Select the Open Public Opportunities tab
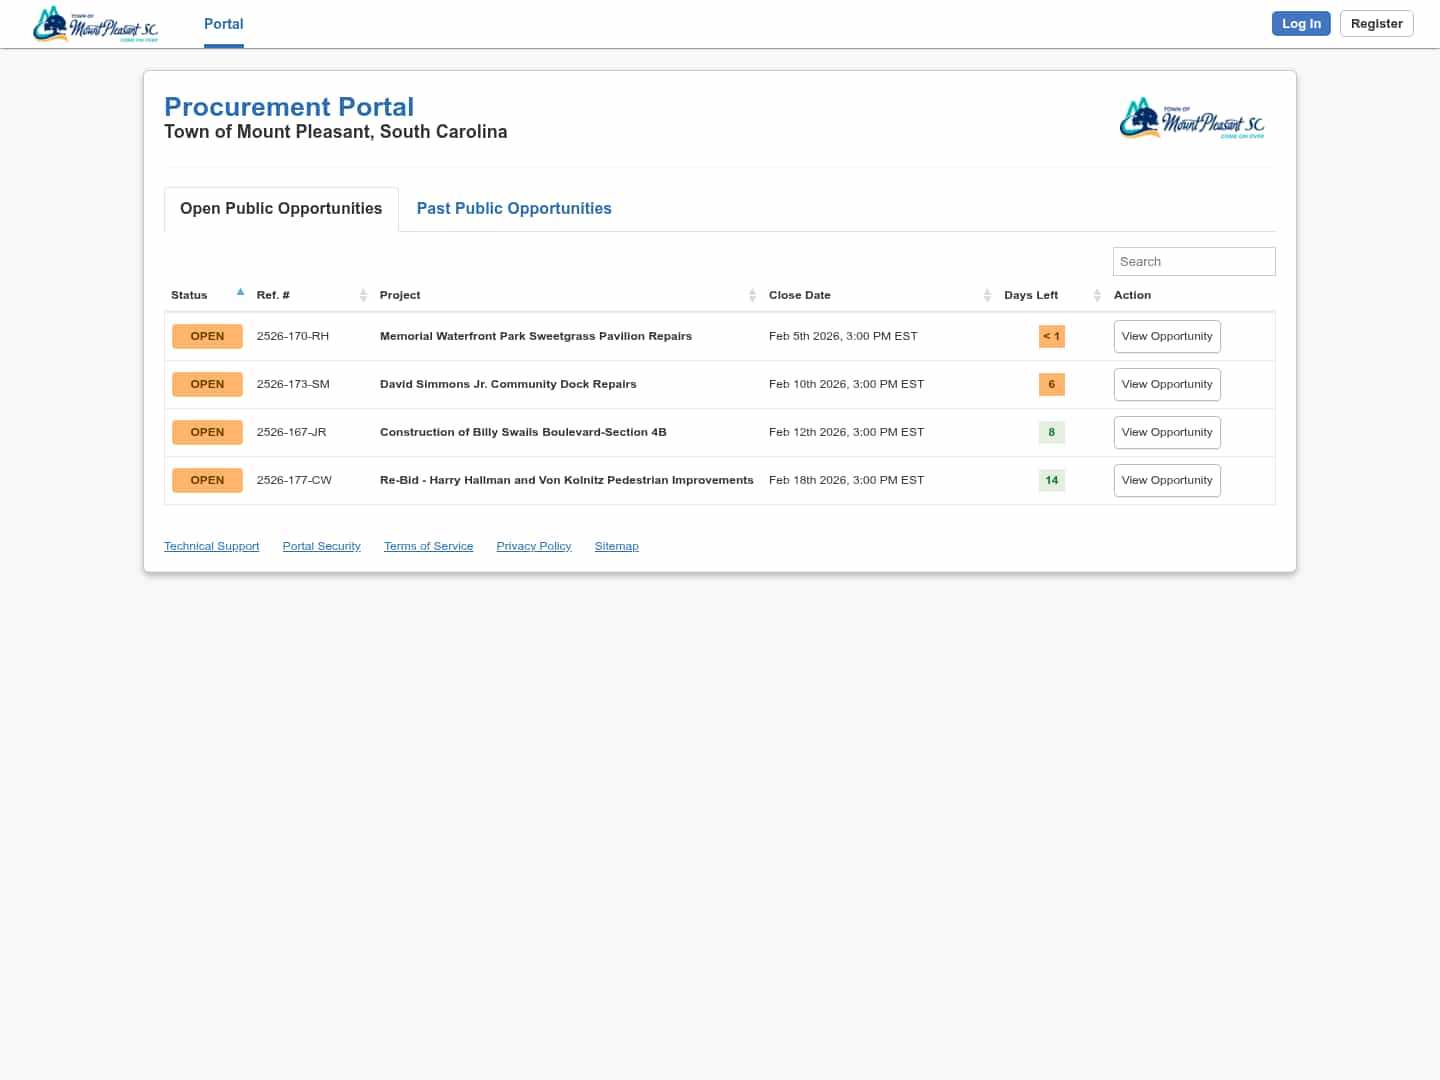The width and height of the screenshot is (1440, 1080). tap(281, 209)
